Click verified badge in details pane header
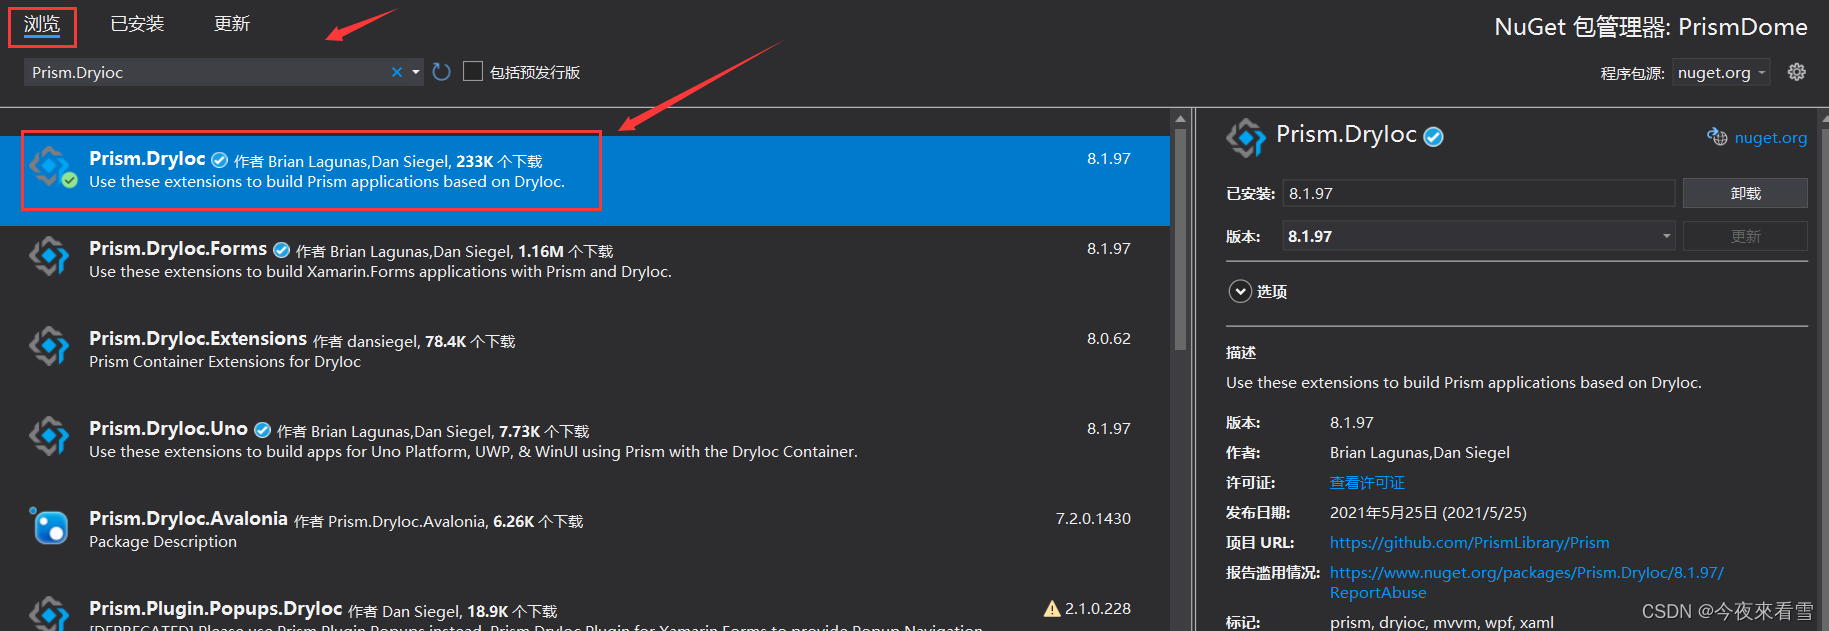 [1433, 137]
